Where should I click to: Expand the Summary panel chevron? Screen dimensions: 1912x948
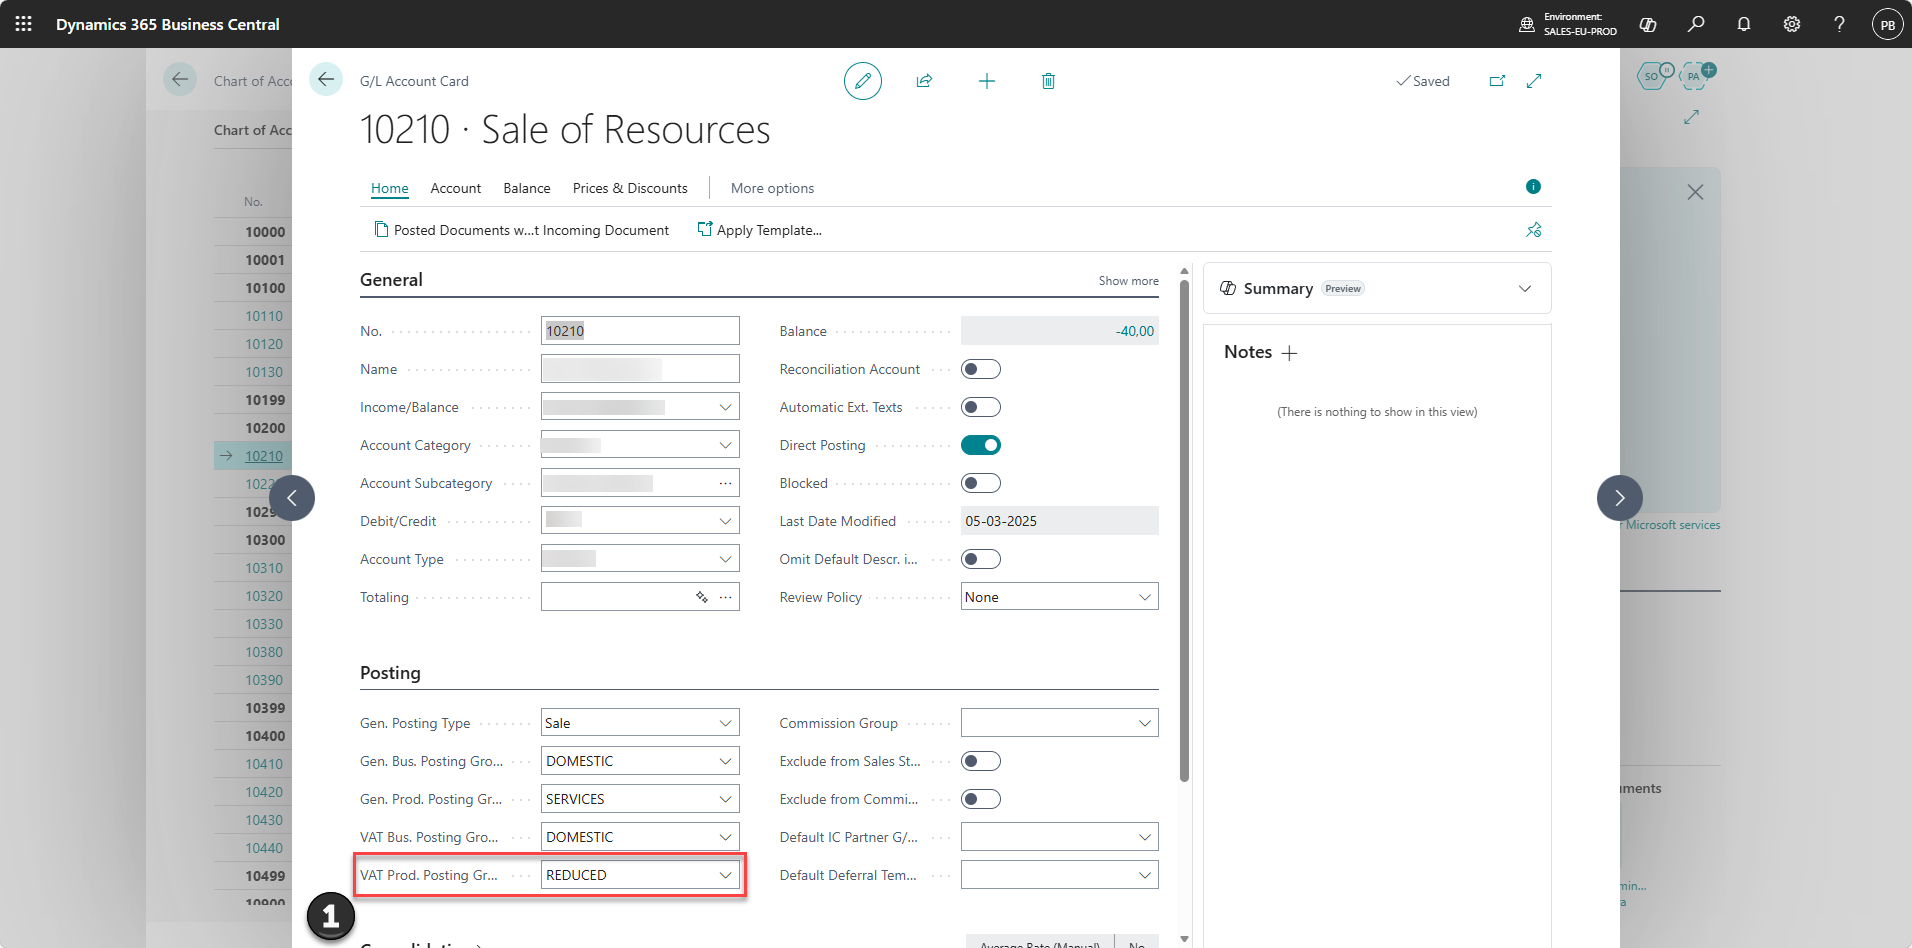coord(1525,289)
